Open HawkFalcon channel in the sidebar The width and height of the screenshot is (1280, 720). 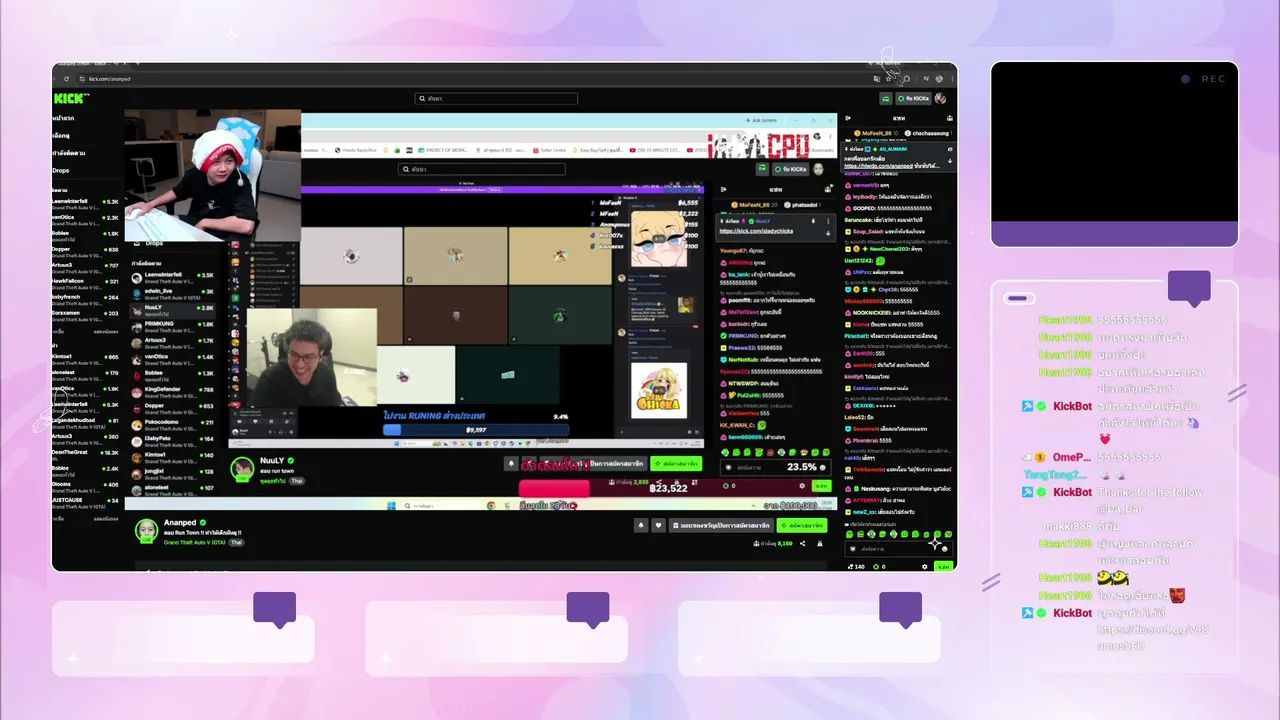pos(86,283)
